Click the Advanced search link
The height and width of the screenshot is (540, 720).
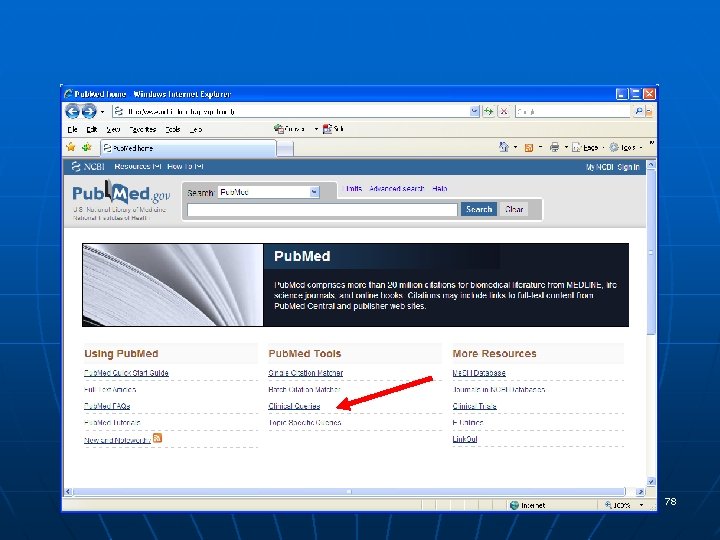point(397,188)
